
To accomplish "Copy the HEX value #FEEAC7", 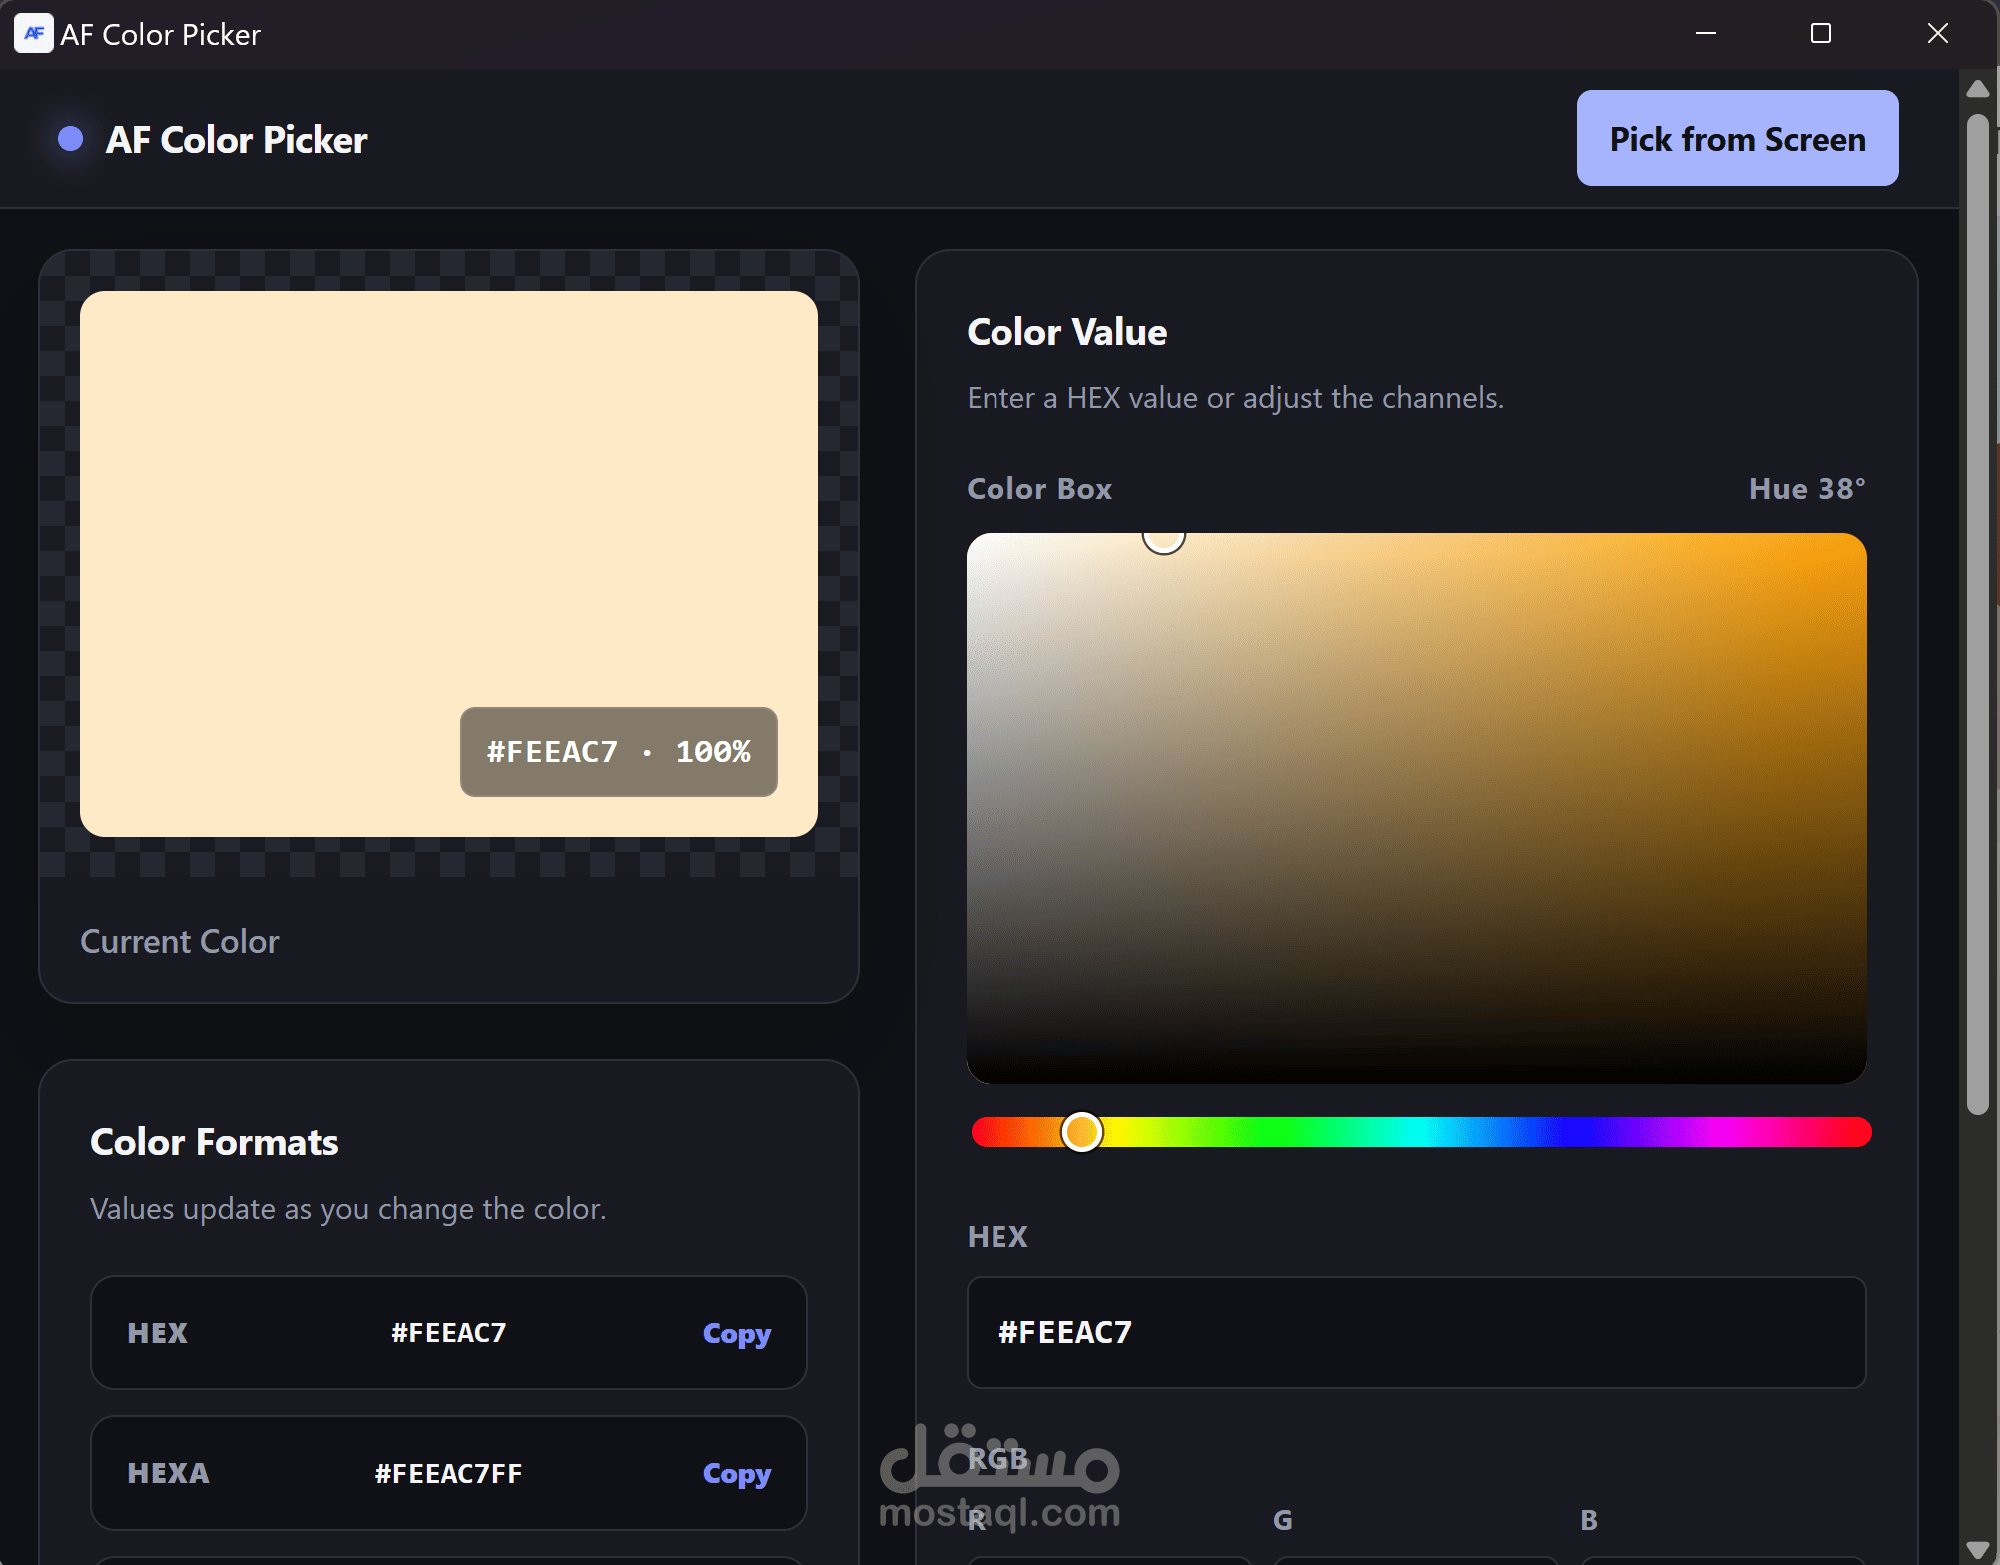I will pyautogui.click(x=736, y=1333).
